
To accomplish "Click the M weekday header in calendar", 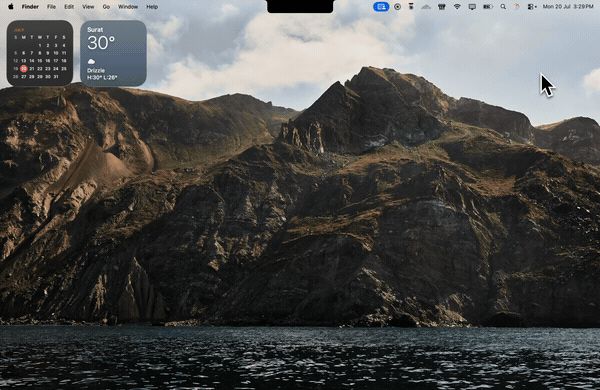I will (x=24, y=38).
